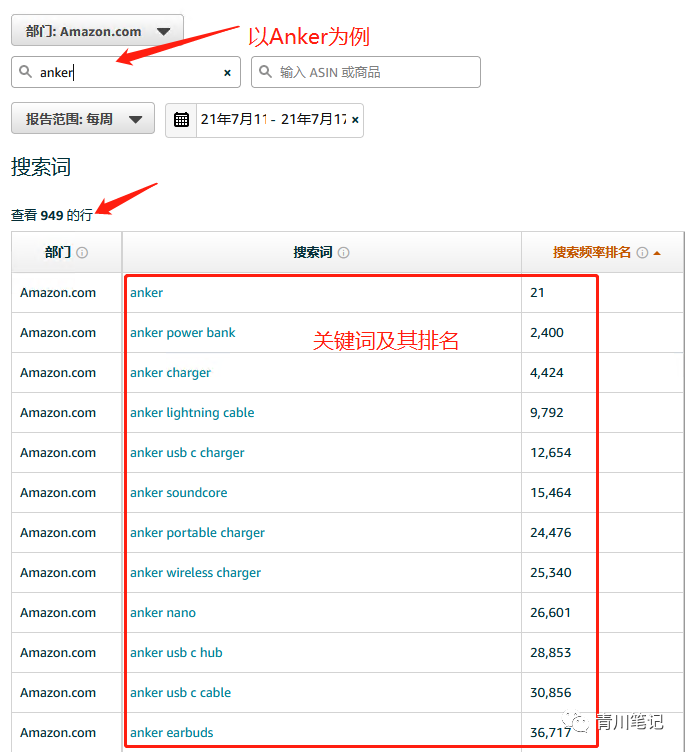
Task: Open the anker charger link
Action: 170,373
